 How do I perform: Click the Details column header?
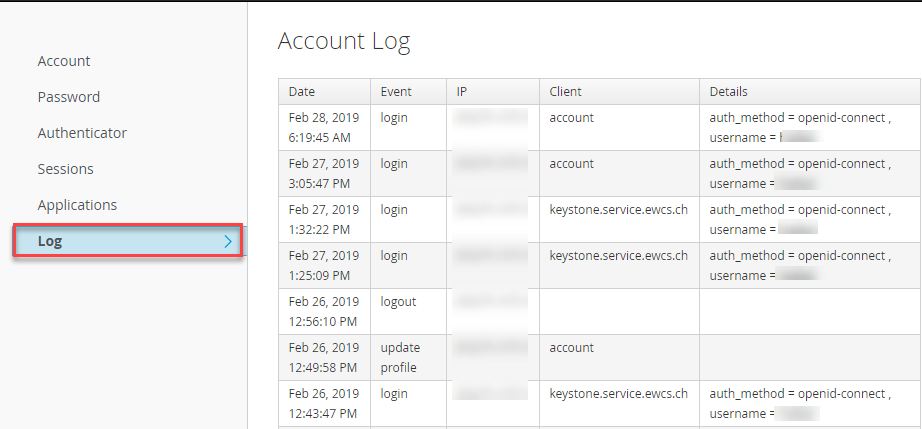(729, 92)
